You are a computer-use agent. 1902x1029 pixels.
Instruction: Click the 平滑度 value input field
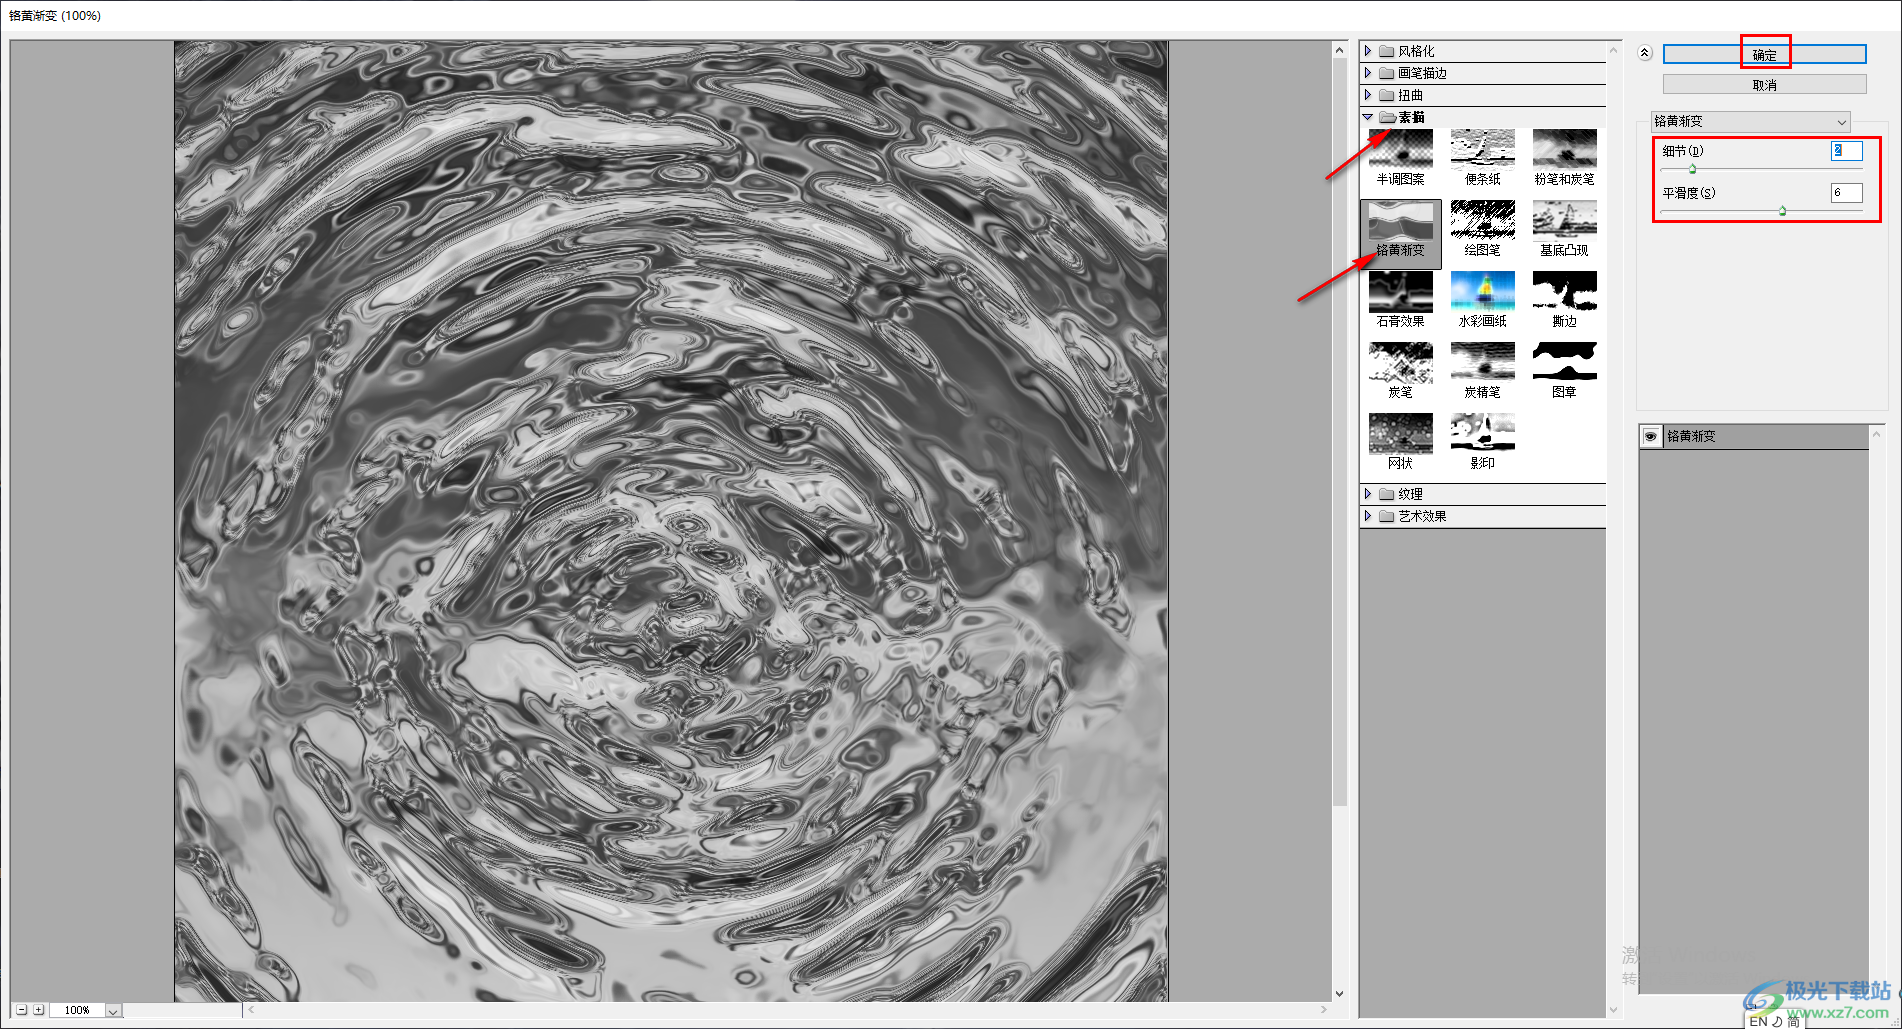pyautogui.click(x=1846, y=193)
